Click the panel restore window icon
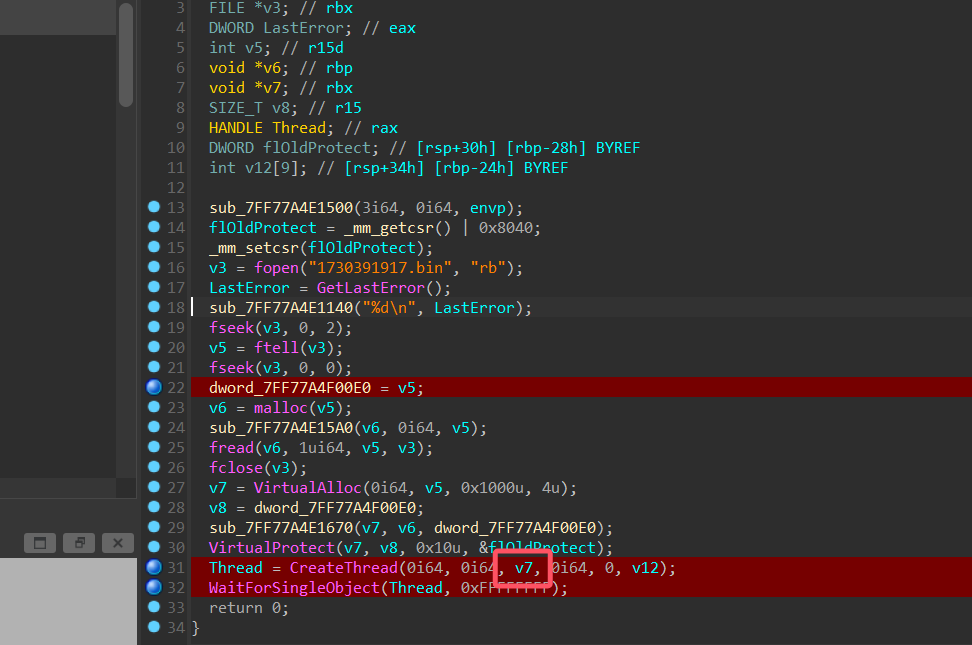972x645 pixels. [40, 543]
